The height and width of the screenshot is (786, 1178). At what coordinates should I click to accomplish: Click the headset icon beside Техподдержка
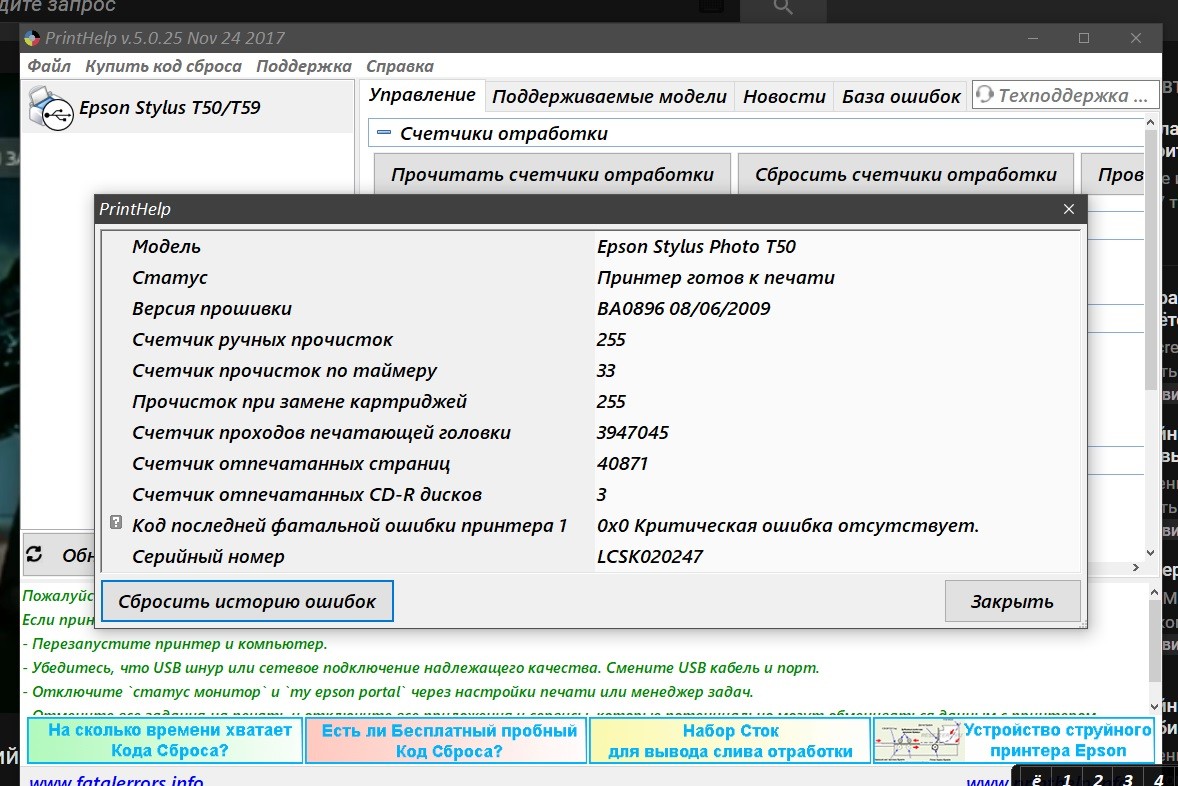pyautogui.click(x=985, y=96)
